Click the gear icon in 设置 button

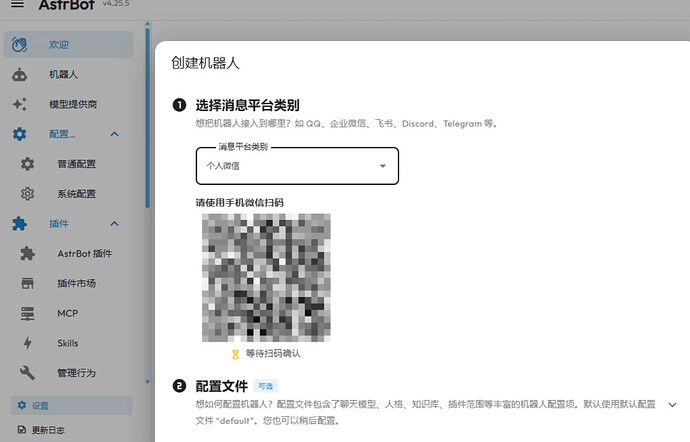[x=22, y=405]
